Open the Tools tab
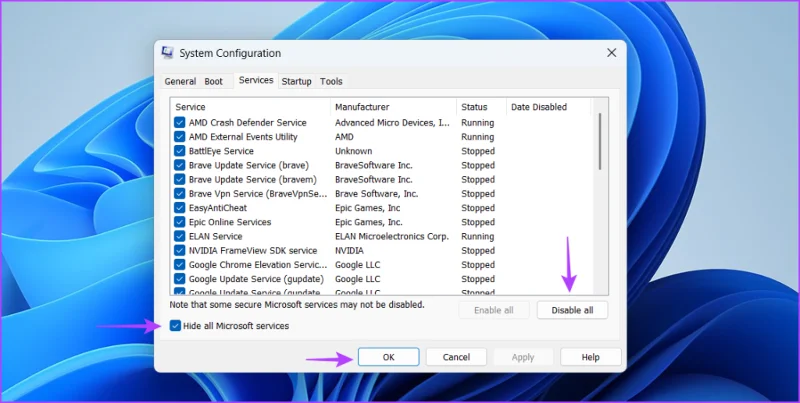This screenshot has width=800, height=403. (x=331, y=82)
